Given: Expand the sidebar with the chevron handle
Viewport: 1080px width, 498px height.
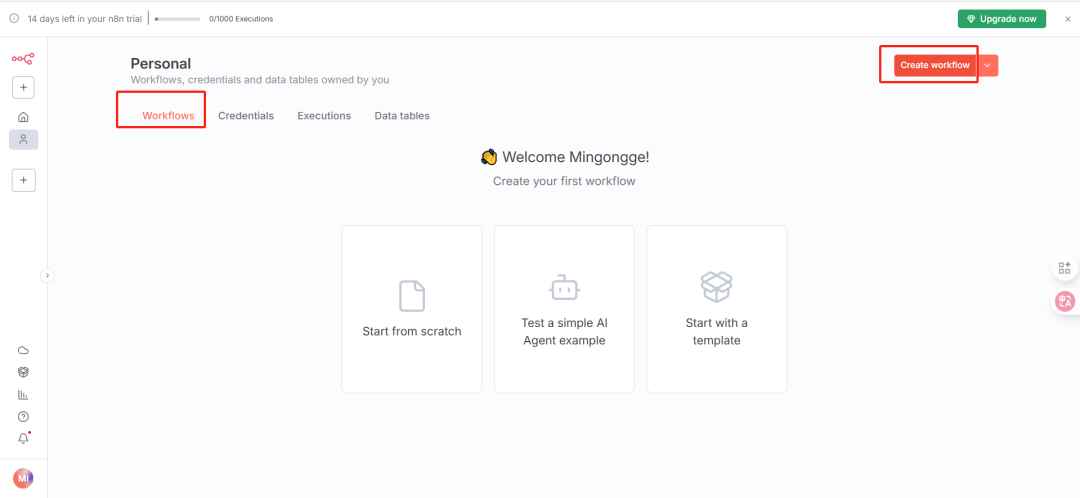Looking at the screenshot, I should tap(47, 276).
